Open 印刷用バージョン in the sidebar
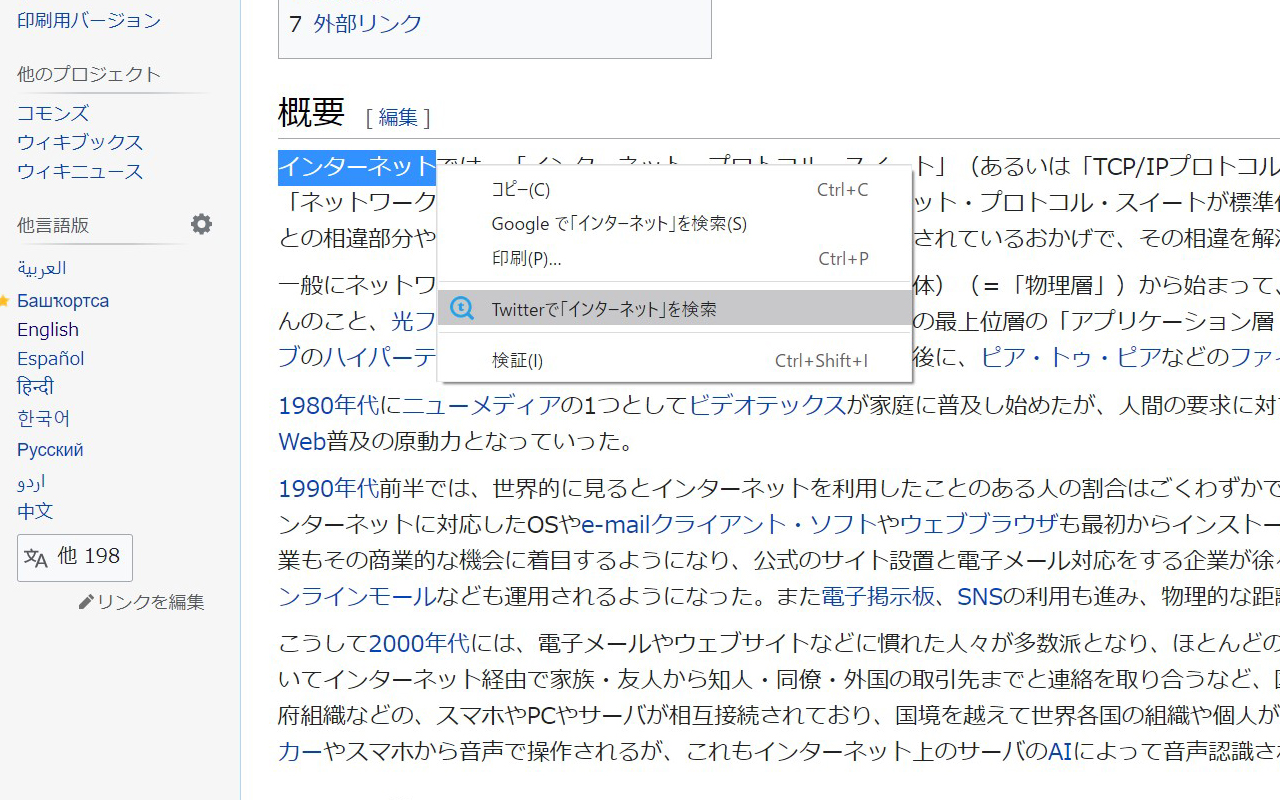Screen dimensions: 1280x800 click(x=89, y=20)
